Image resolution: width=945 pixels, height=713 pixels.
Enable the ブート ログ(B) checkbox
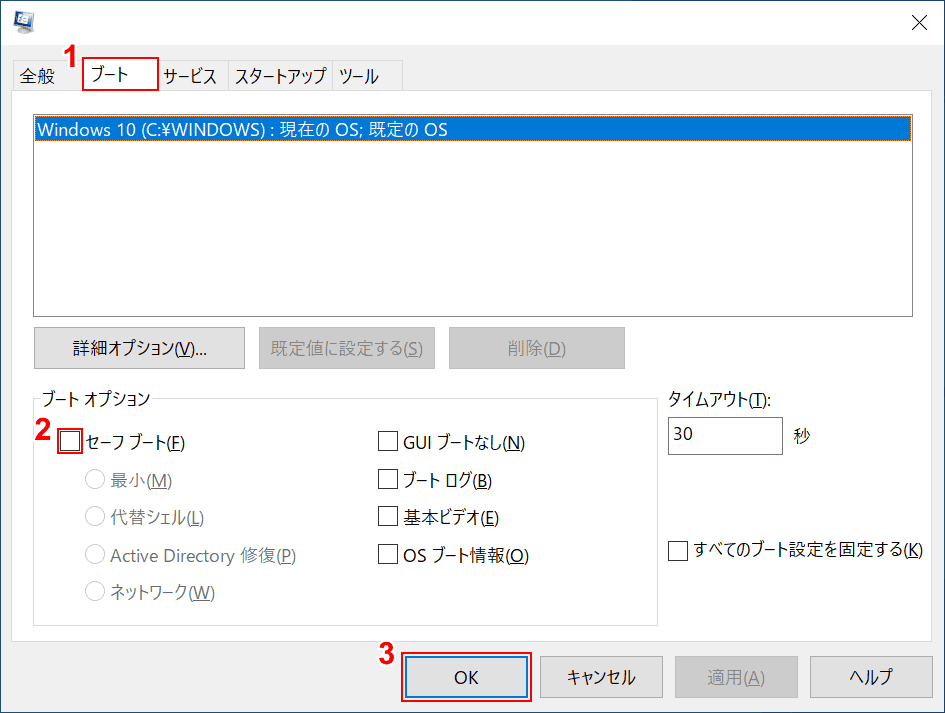pos(388,479)
